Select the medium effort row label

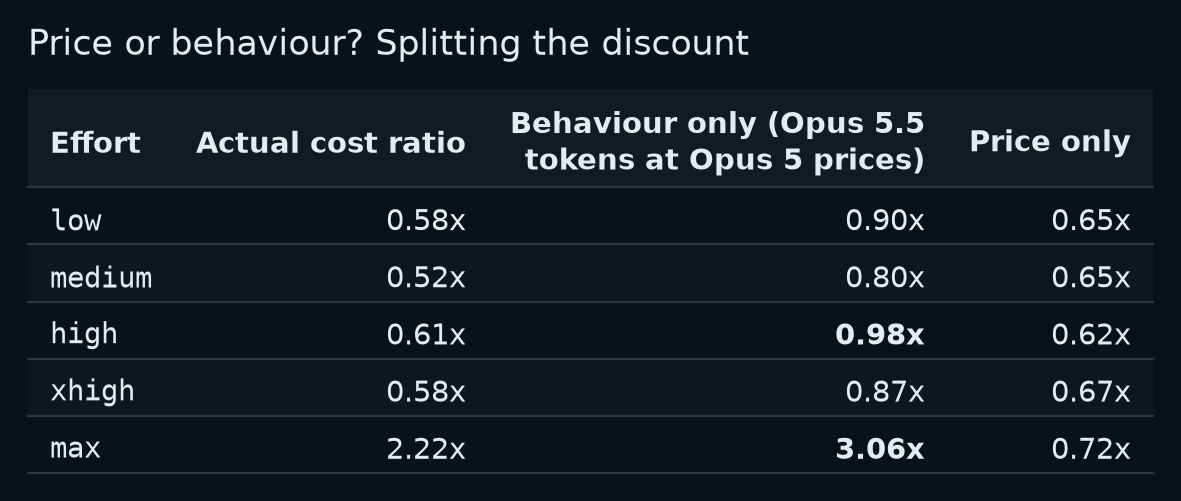point(101,277)
